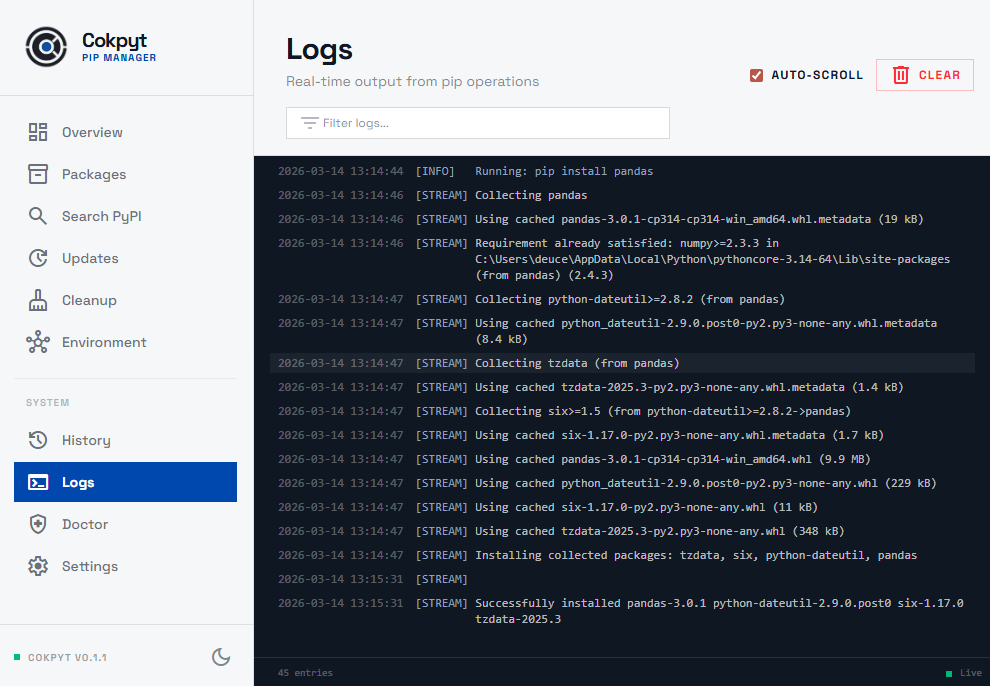Toggle dark mode with the moon icon

pyautogui.click(x=221, y=657)
